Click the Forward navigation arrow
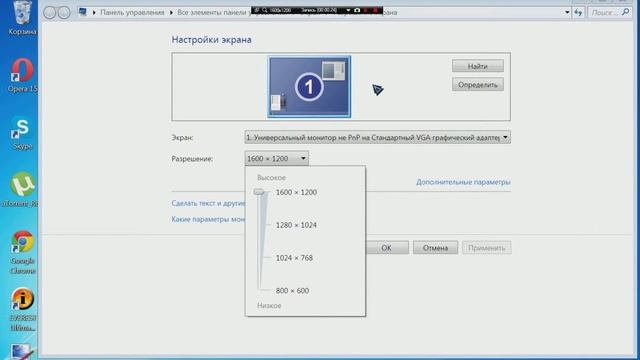 point(64,13)
